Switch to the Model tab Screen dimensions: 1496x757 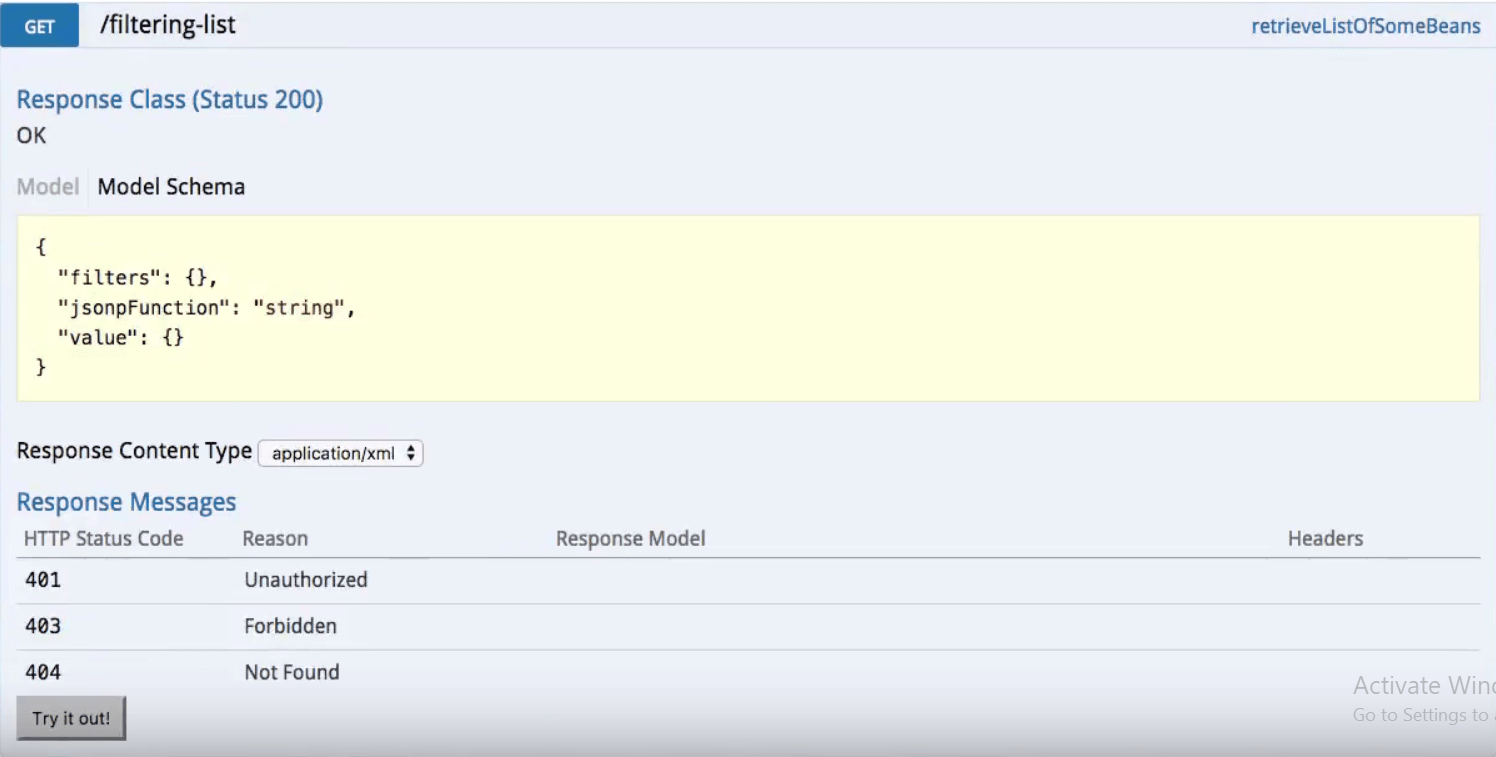pos(46,186)
